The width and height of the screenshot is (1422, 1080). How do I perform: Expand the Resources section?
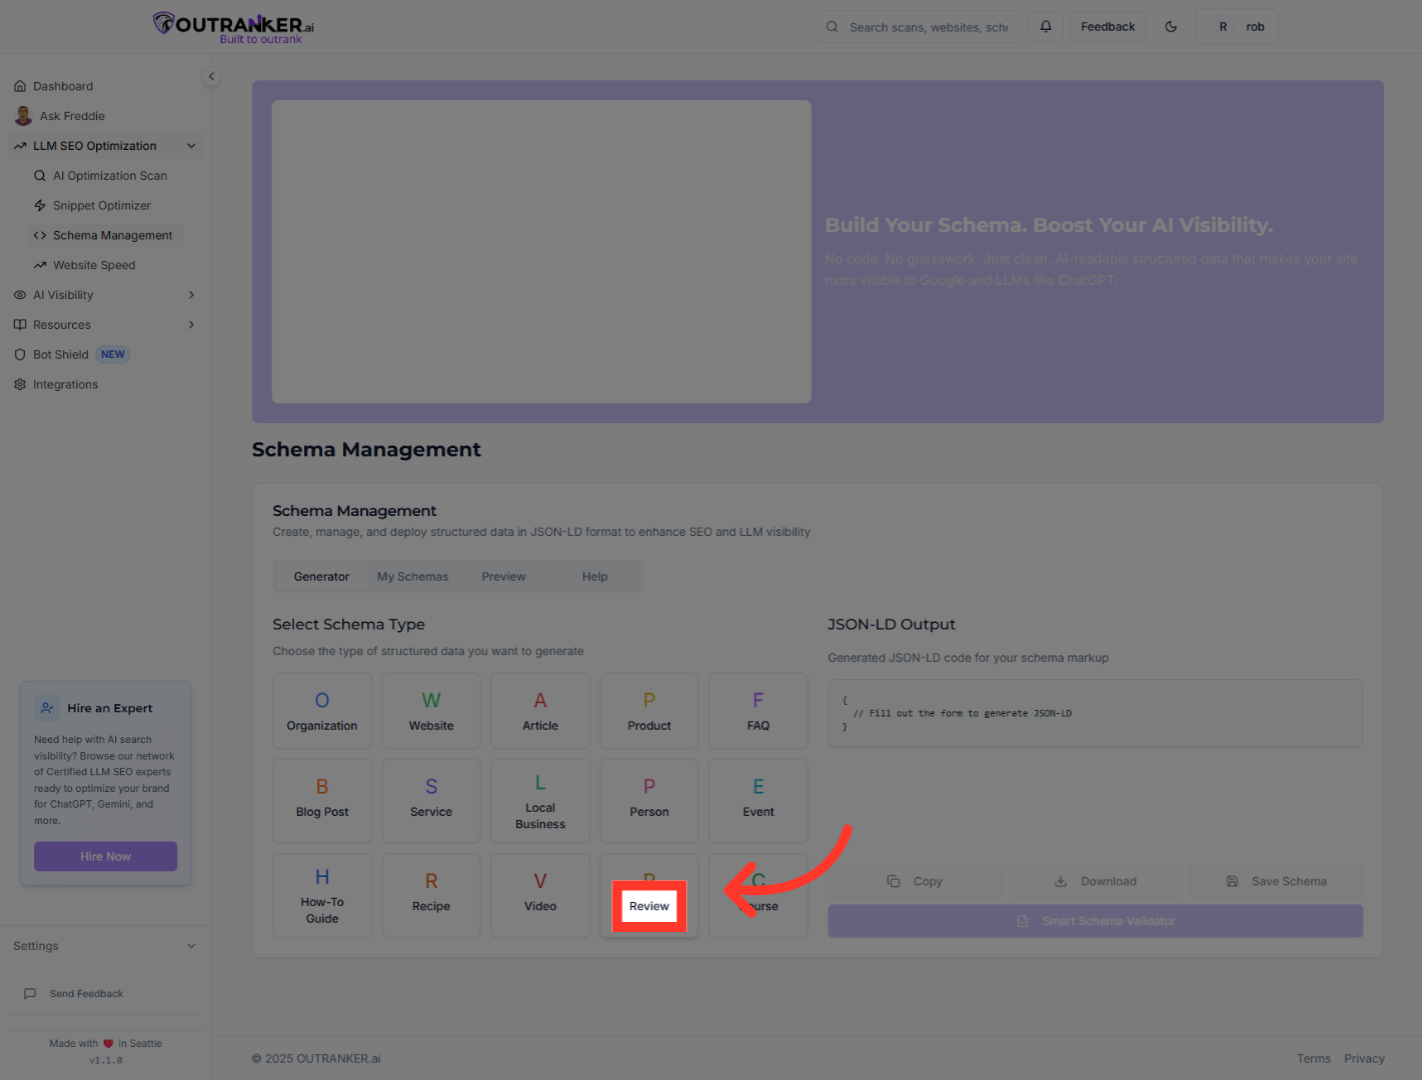click(106, 325)
